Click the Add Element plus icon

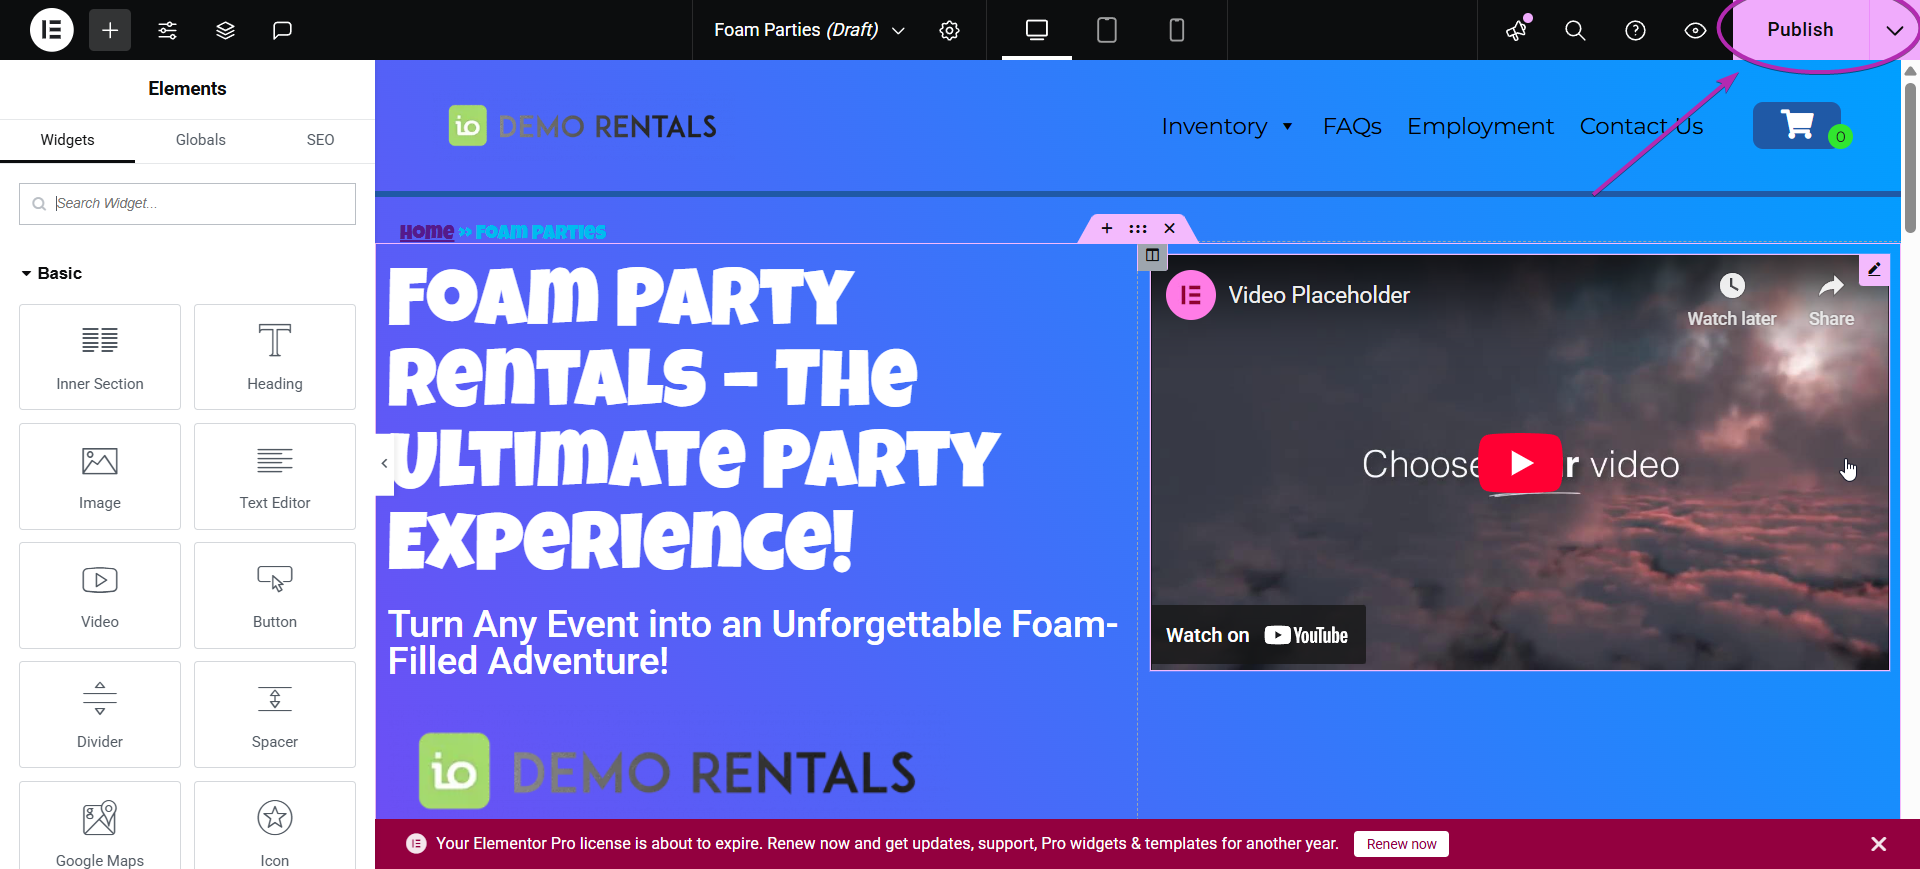pyautogui.click(x=110, y=30)
